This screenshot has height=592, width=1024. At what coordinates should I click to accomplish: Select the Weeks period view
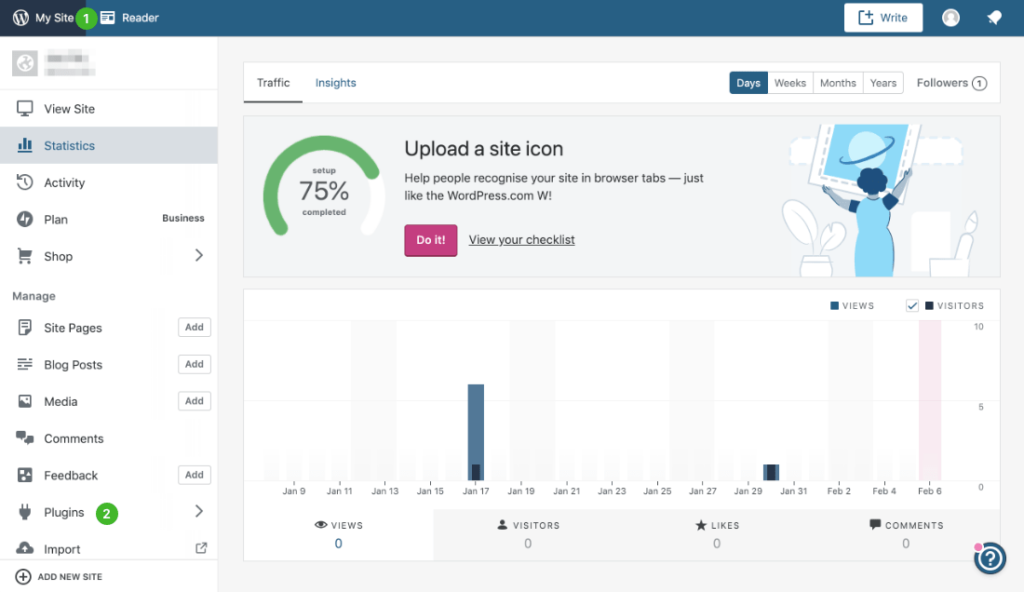click(x=790, y=83)
